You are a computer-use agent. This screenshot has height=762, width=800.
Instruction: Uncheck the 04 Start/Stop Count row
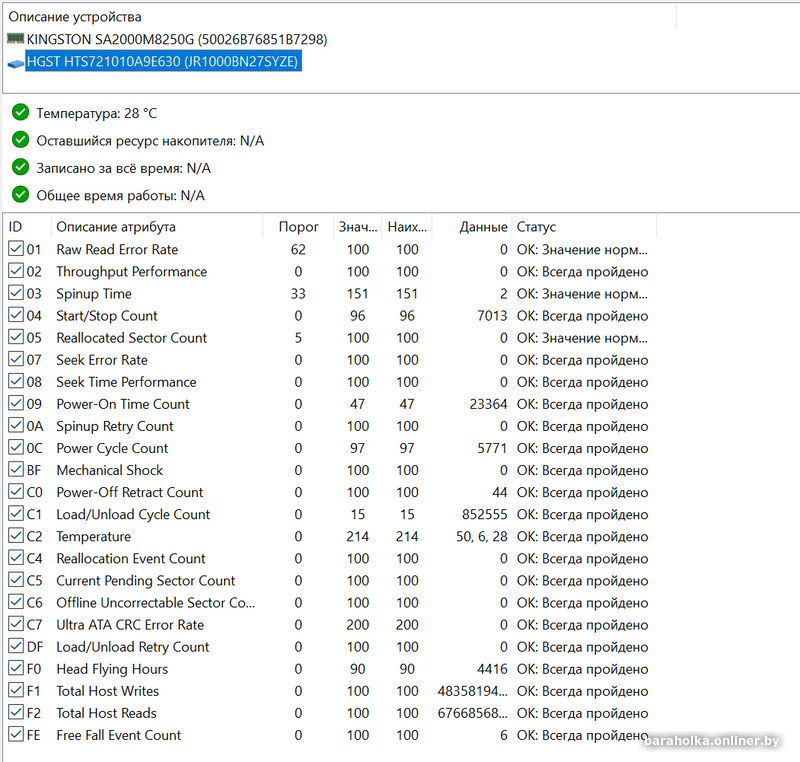tap(16, 315)
